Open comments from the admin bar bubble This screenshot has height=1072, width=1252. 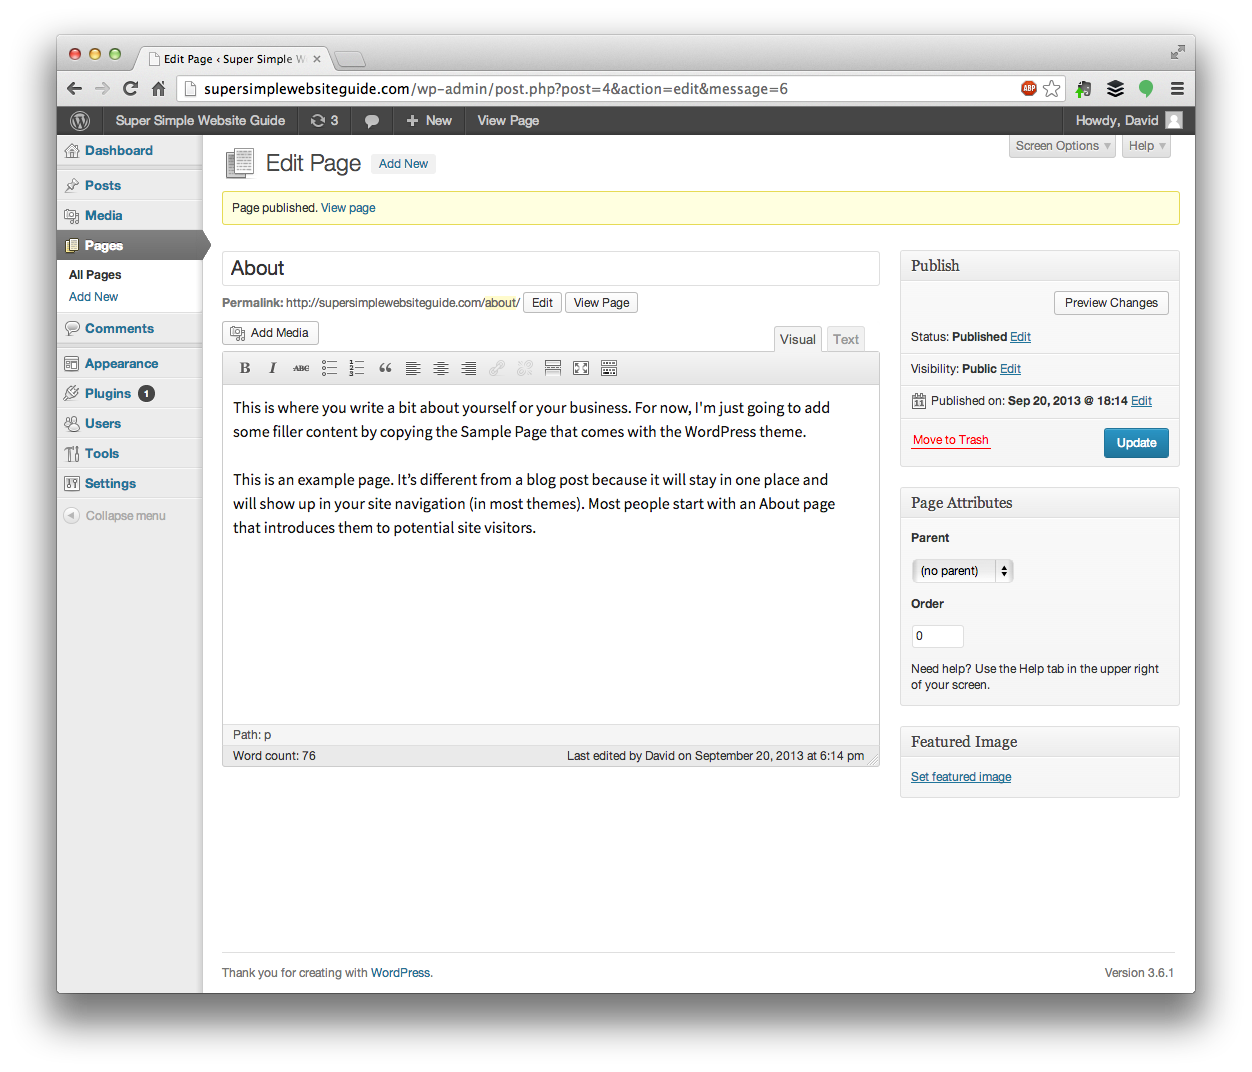tap(371, 121)
